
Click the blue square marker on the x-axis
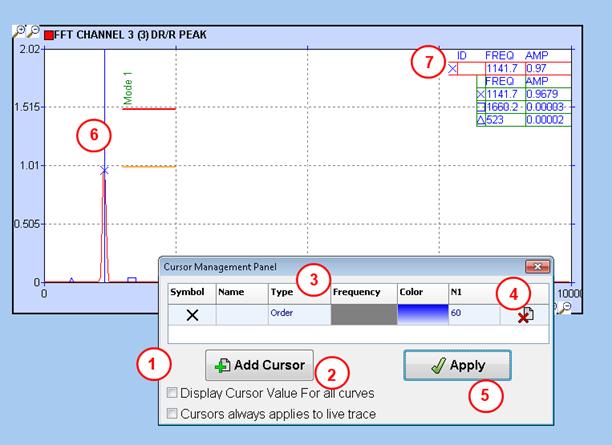132,280
